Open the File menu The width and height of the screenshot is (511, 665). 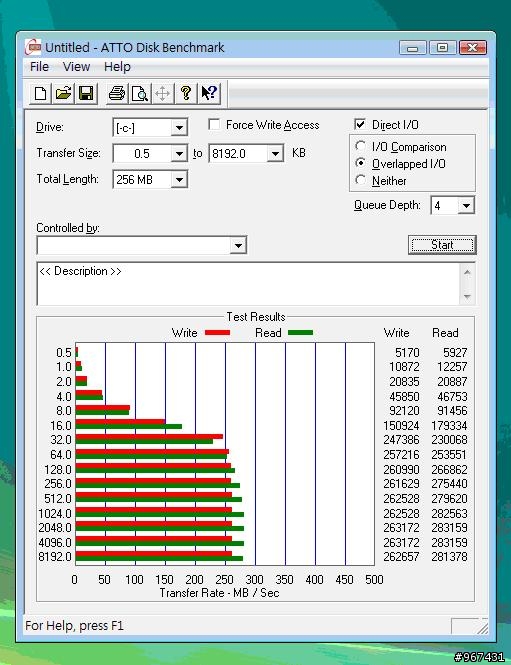coord(39,67)
